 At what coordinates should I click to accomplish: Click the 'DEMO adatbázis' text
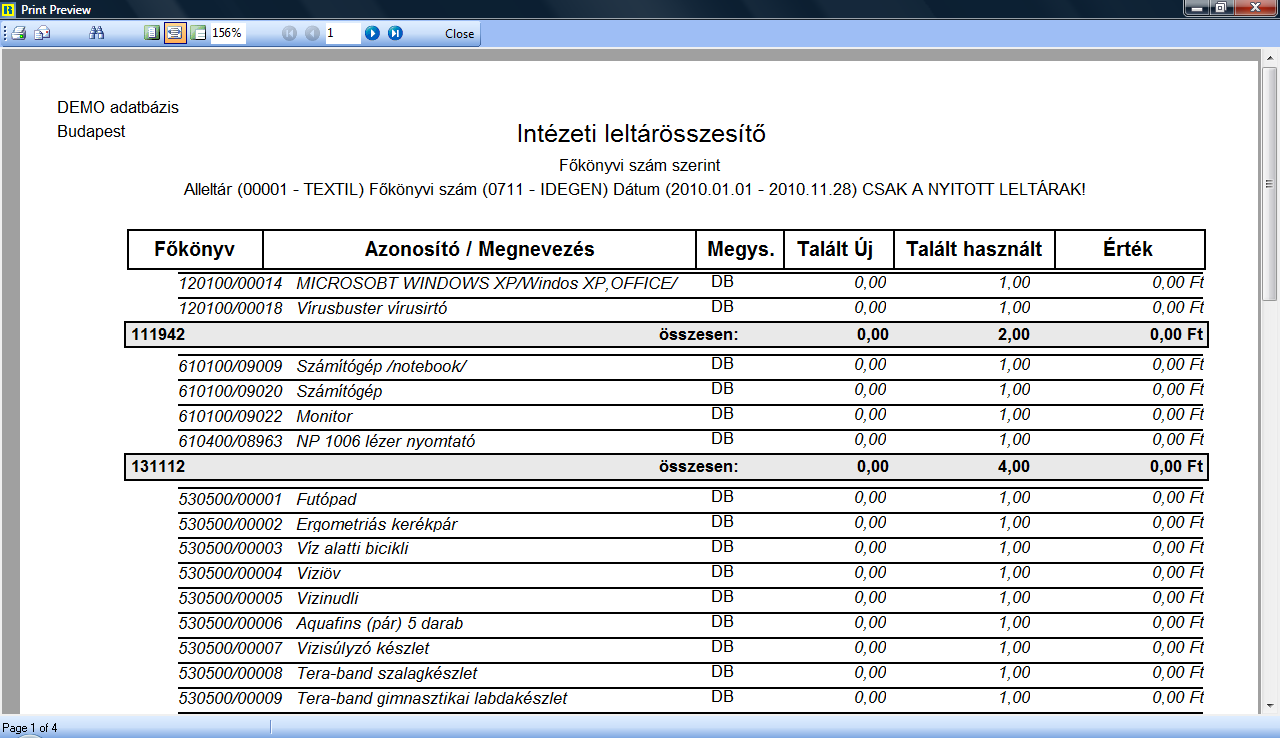[x=118, y=107]
